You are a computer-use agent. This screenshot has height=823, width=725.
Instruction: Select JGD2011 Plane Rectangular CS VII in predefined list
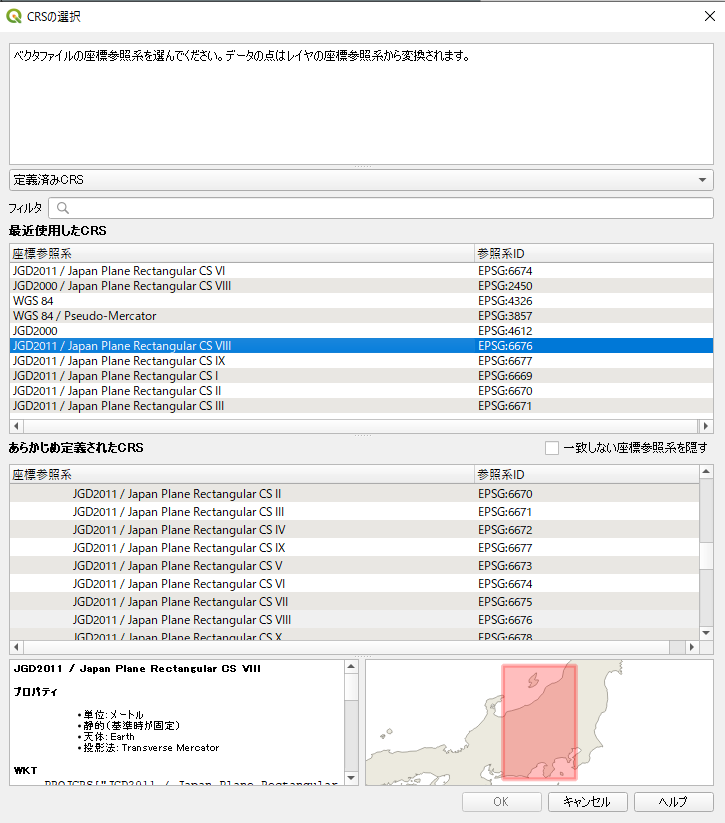point(180,602)
